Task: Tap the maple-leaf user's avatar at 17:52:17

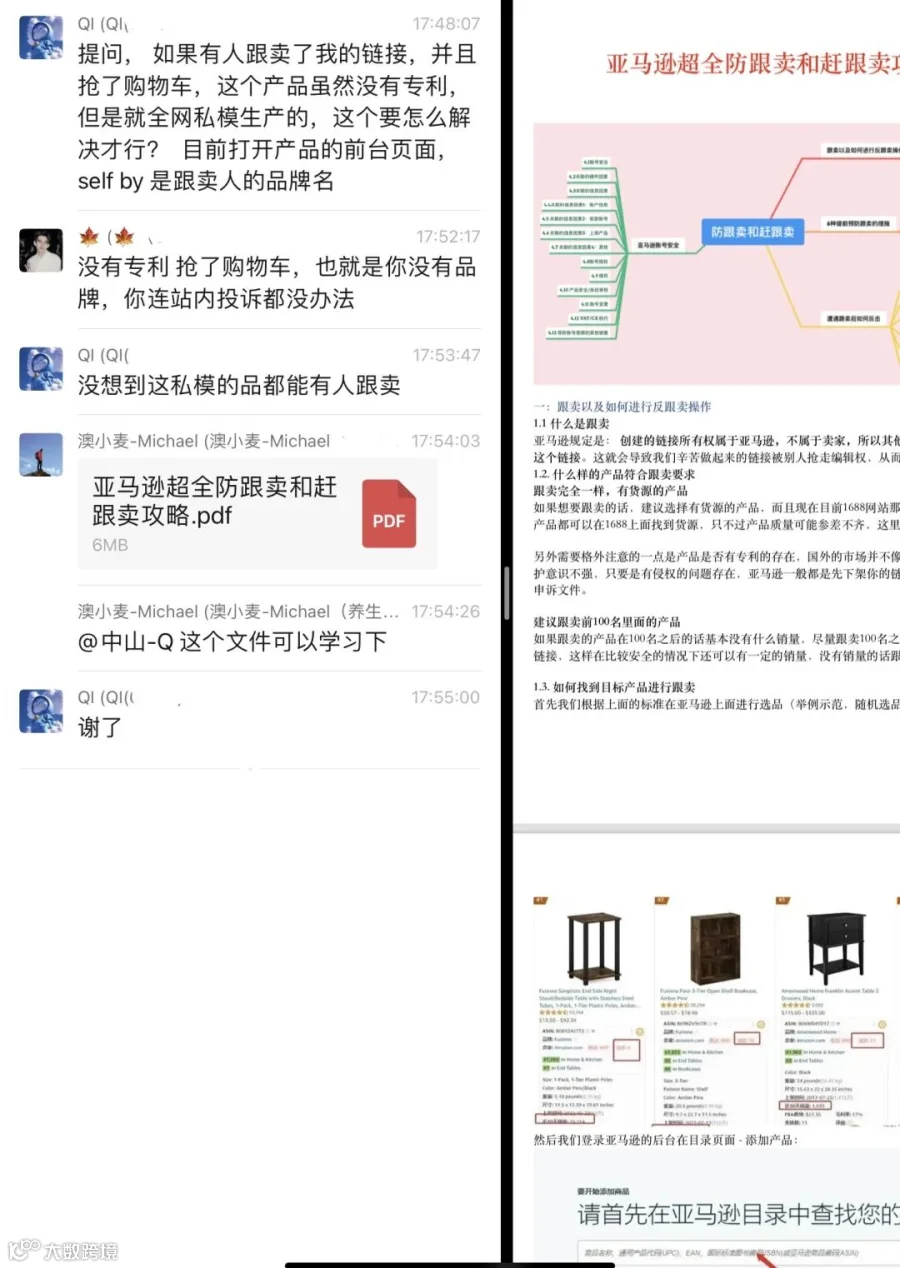Action: point(41,250)
